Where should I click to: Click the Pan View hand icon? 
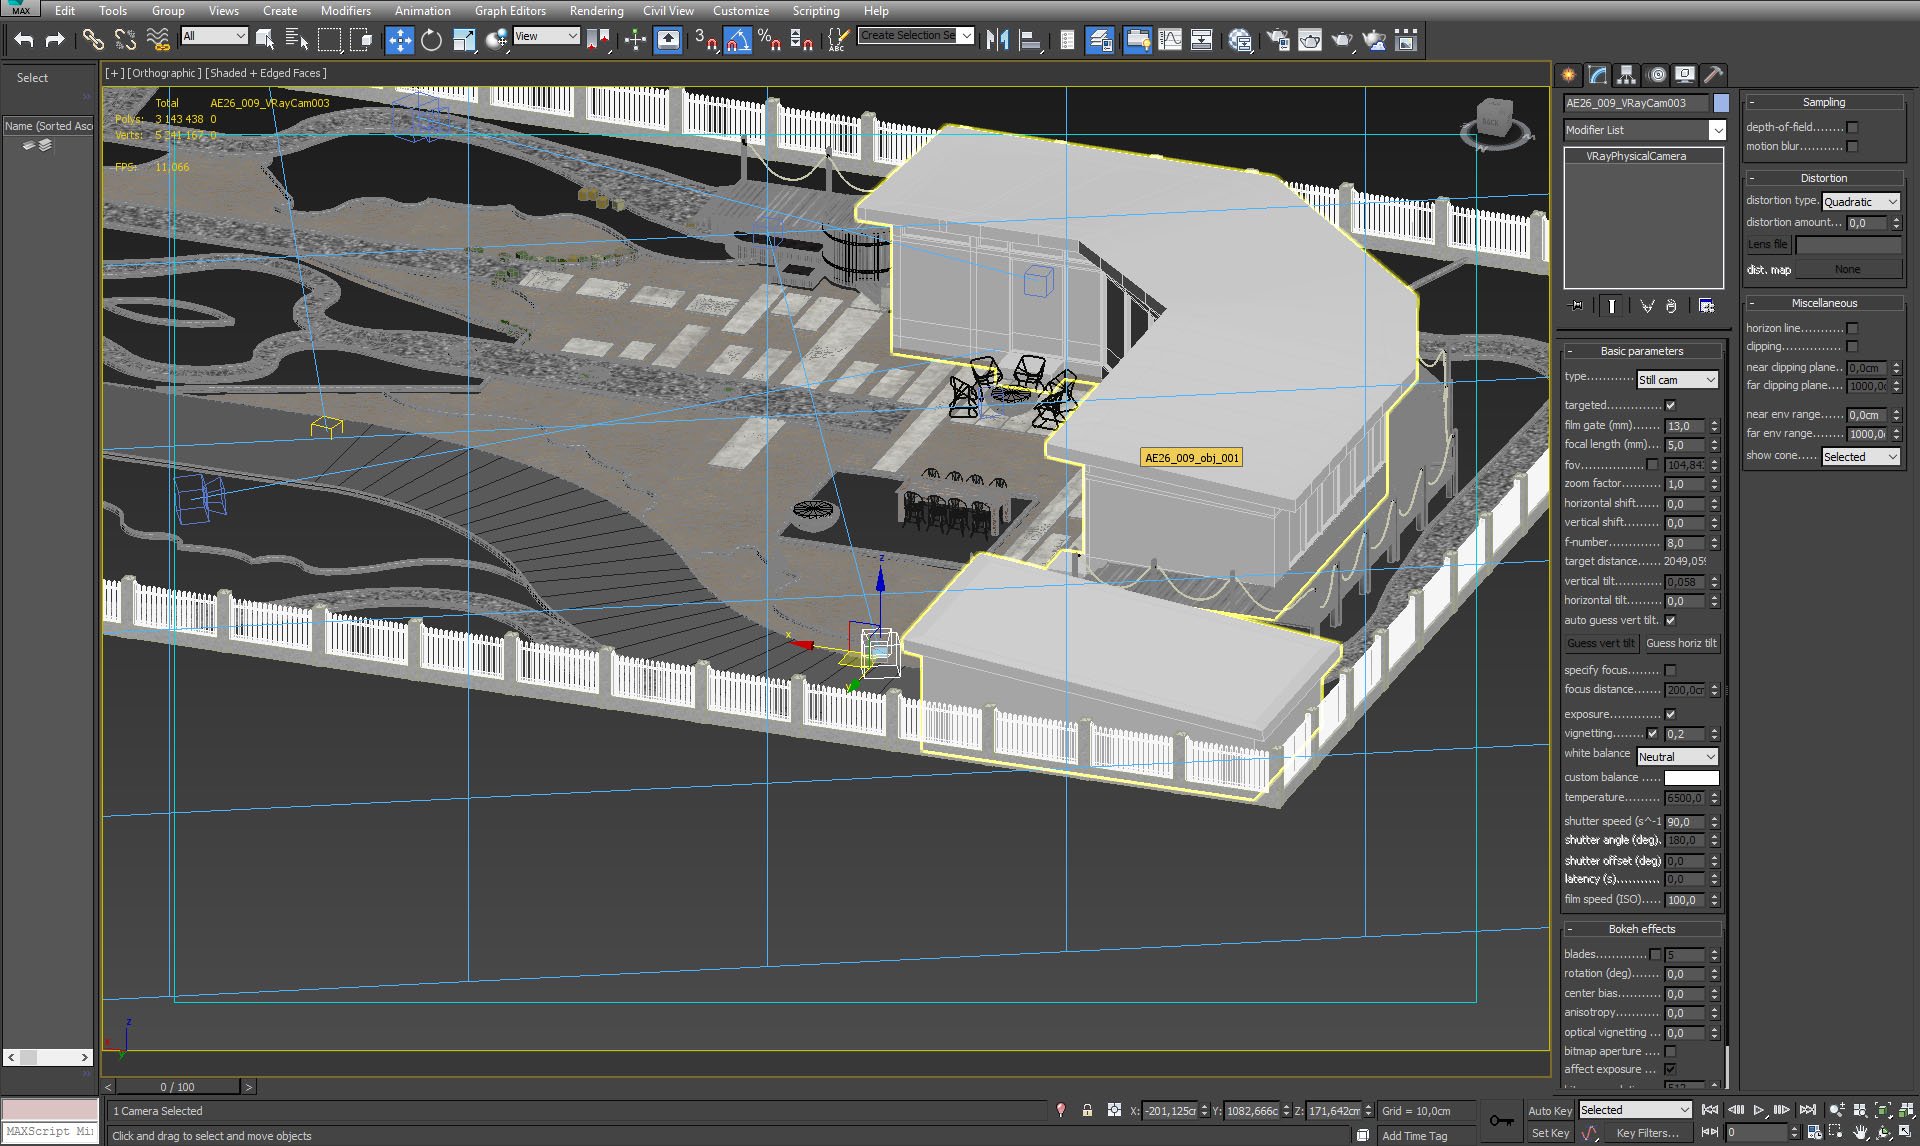coord(1860,1132)
